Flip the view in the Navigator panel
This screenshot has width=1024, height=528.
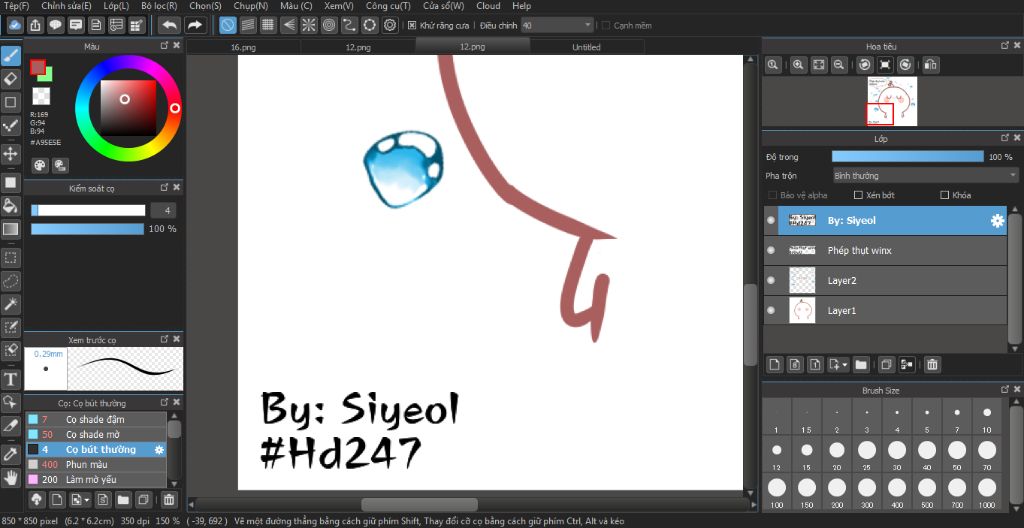pyautogui.click(x=931, y=65)
